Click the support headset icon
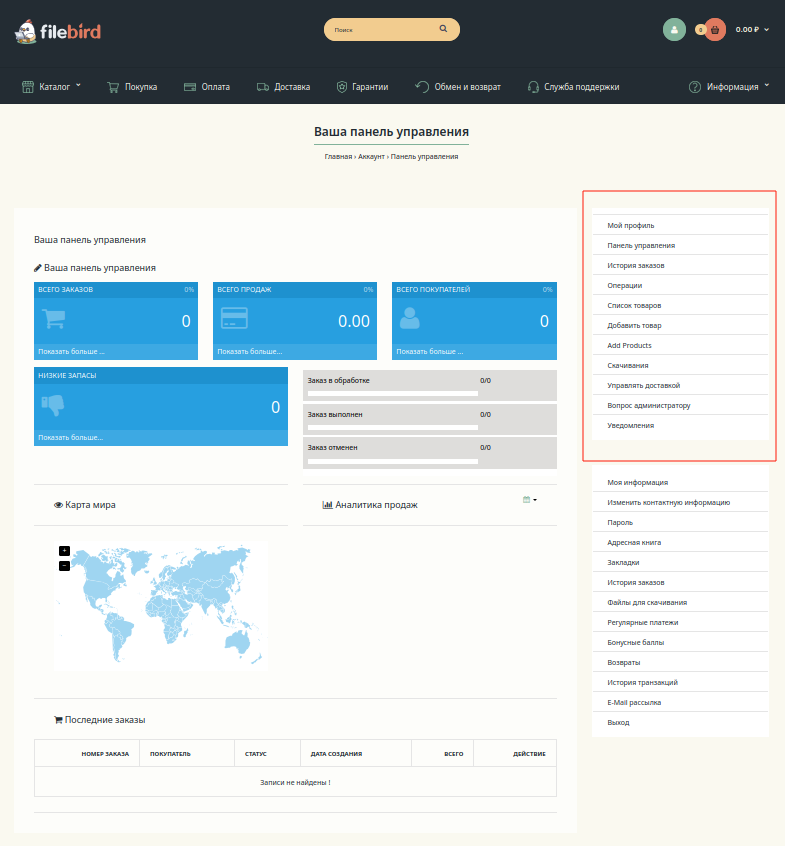 click(x=534, y=87)
